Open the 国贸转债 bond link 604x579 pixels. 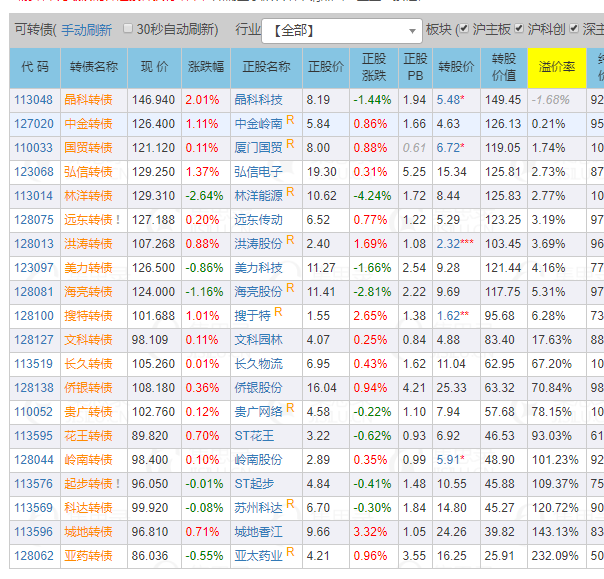coord(88,148)
